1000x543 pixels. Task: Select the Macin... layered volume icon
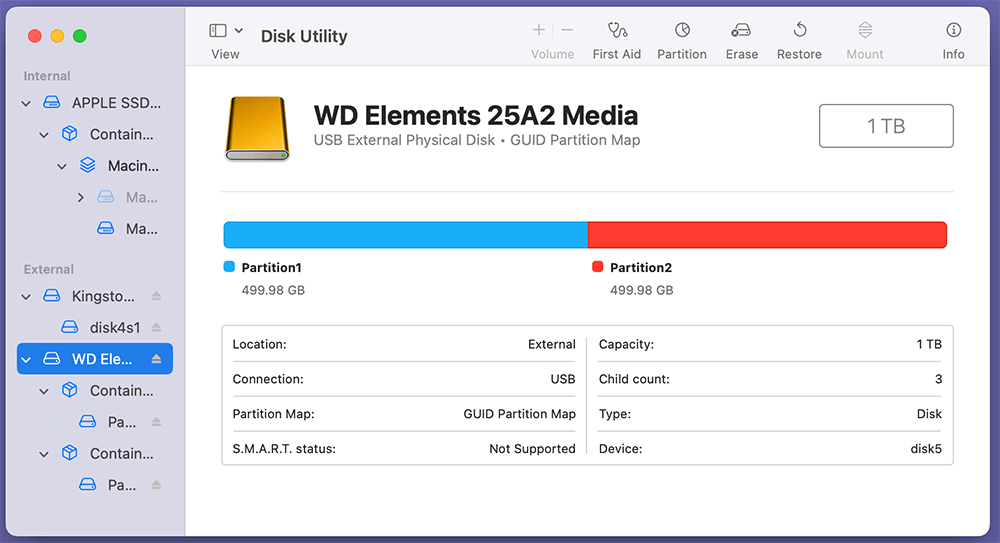[87, 165]
